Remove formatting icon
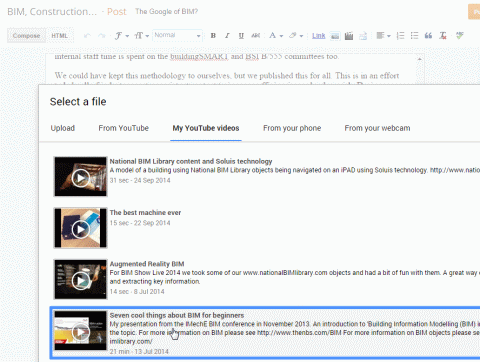This screenshot has width=480, height=362. [x=443, y=36]
